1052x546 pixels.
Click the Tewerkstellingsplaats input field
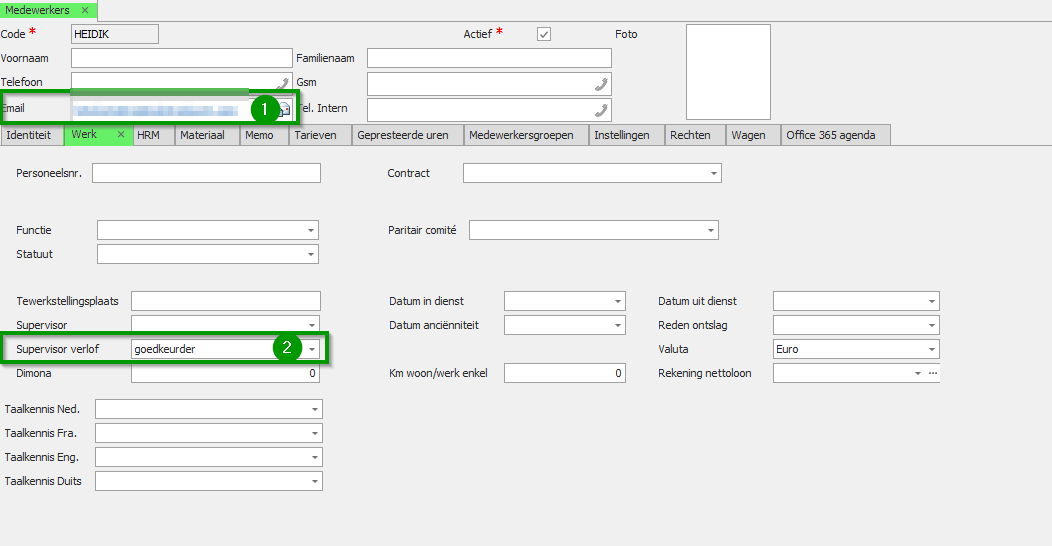click(x=225, y=301)
